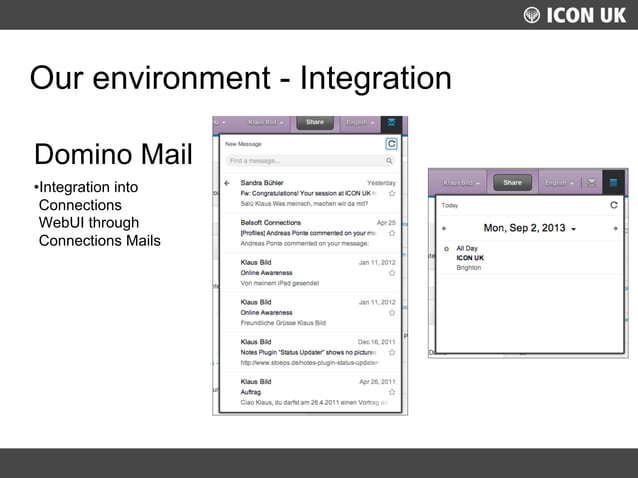The image size is (638, 478).
Task: Open English language dropdown in mail panel
Action: tap(360, 122)
